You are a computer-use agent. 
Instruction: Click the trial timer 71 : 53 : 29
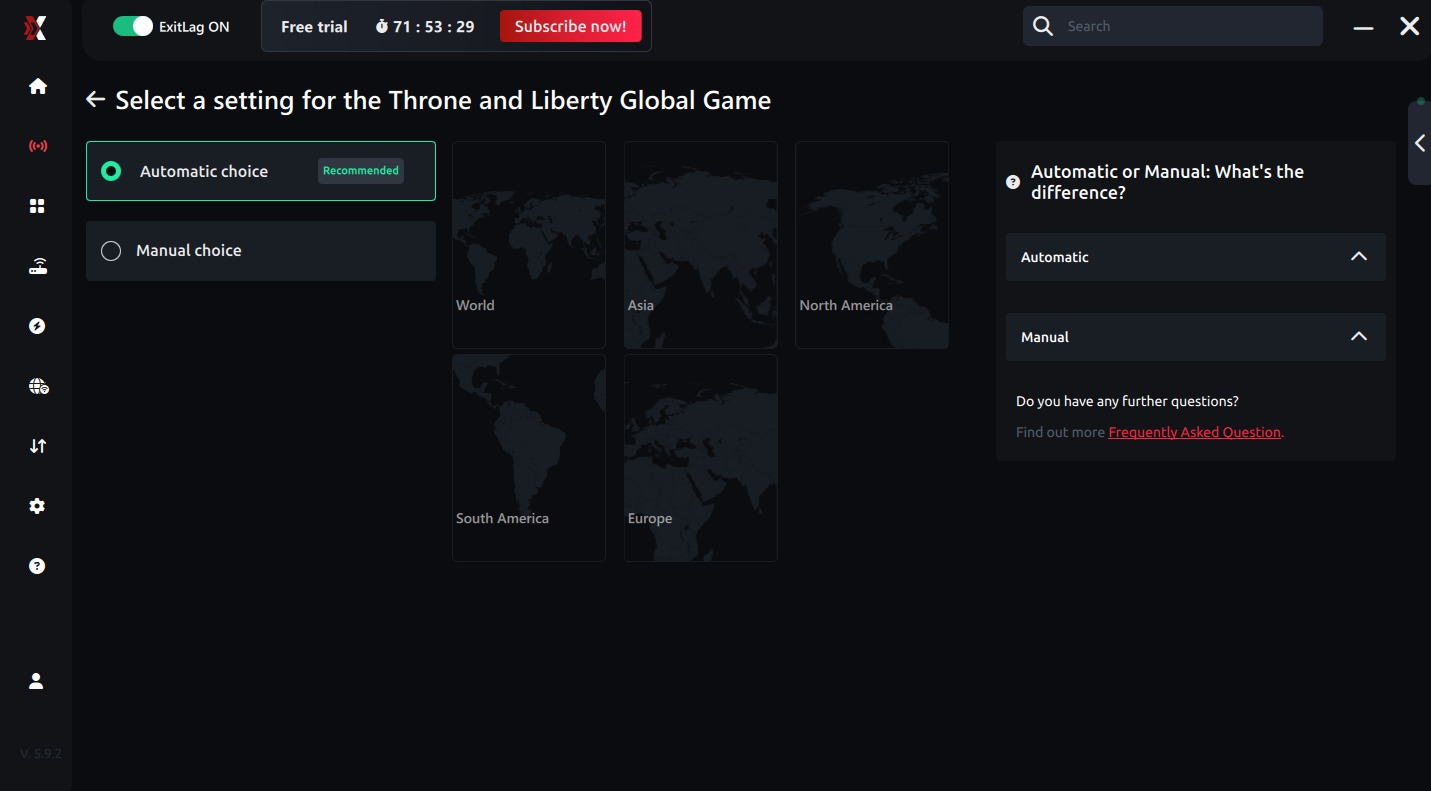[x=434, y=27]
